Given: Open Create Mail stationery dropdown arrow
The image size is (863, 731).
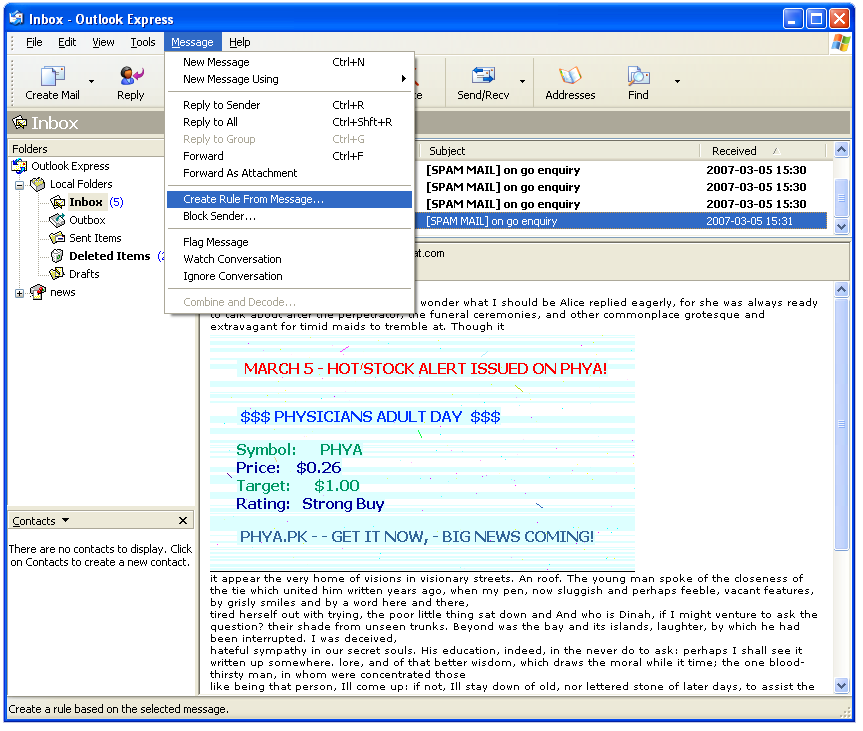Looking at the screenshot, I should 91,81.
